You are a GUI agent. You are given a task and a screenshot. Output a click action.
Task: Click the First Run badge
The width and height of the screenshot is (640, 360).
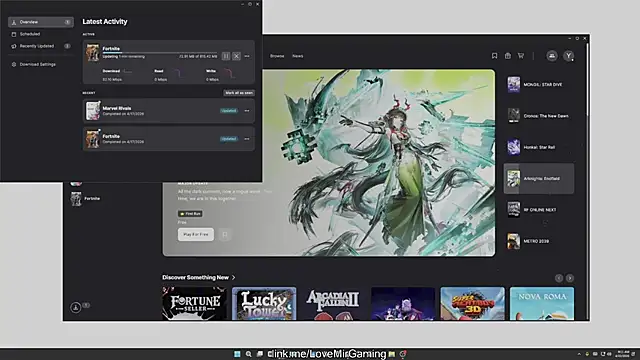point(190,213)
